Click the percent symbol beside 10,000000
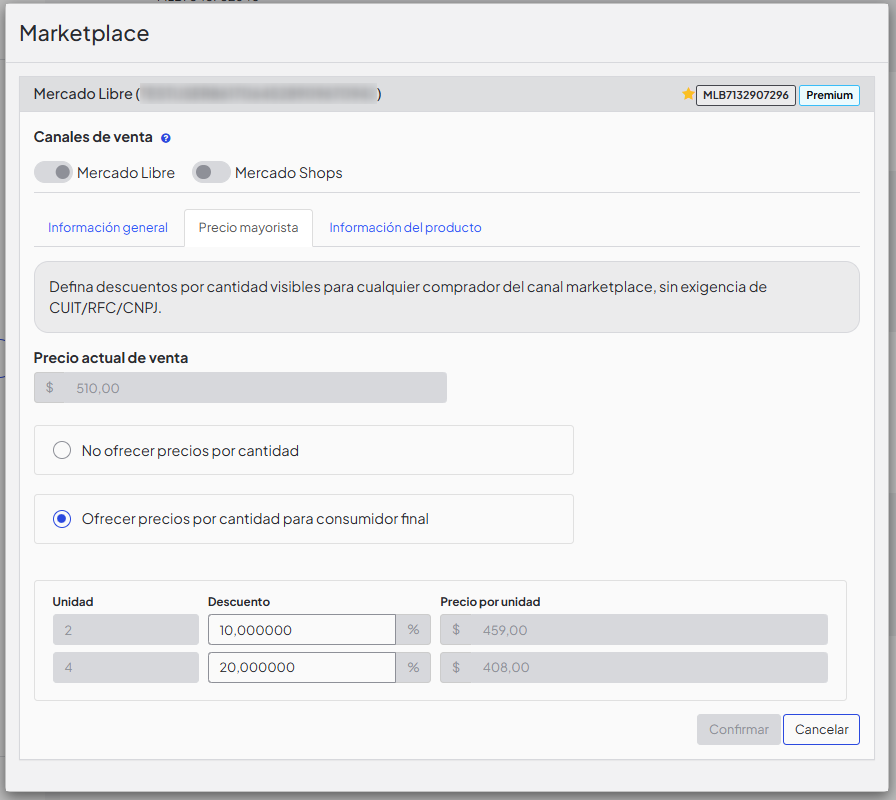Image resolution: width=896 pixels, height=800 pixels. 413,630
